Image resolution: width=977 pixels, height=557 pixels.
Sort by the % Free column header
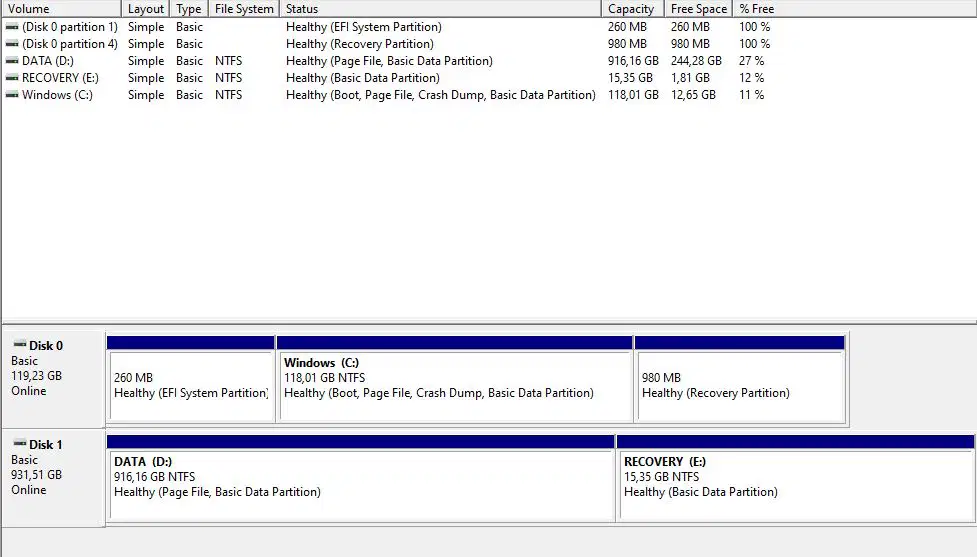756,9
